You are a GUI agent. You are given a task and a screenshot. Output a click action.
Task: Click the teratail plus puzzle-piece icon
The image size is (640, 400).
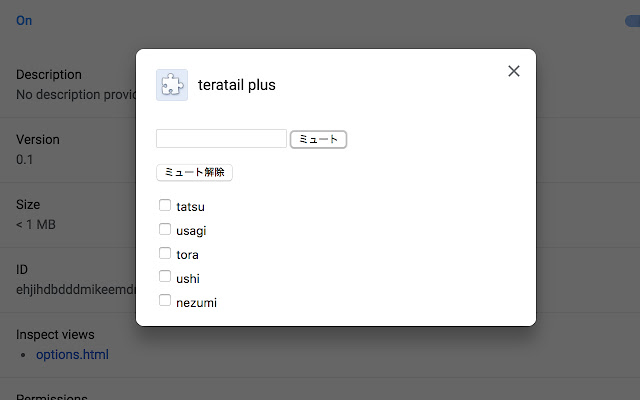pyautogui.click(x=172, y=85)
